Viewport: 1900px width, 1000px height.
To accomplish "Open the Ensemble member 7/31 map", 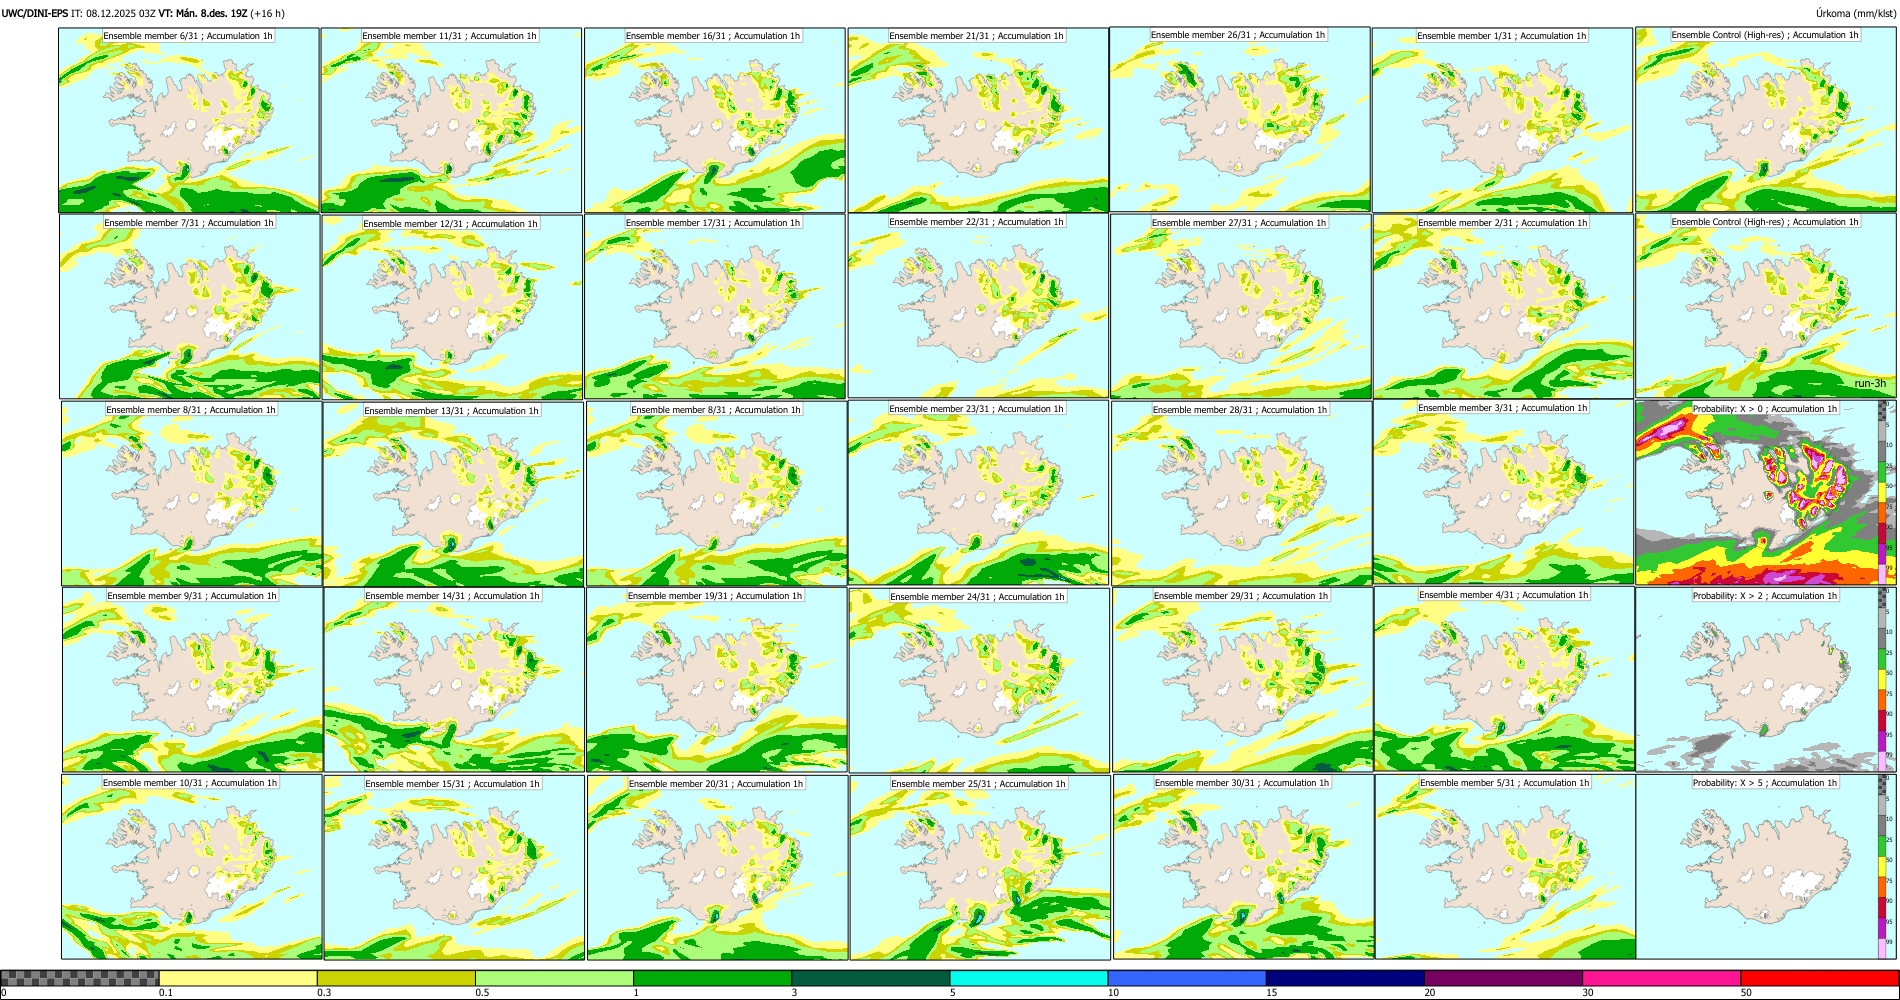I will click(x=190, y=307).
